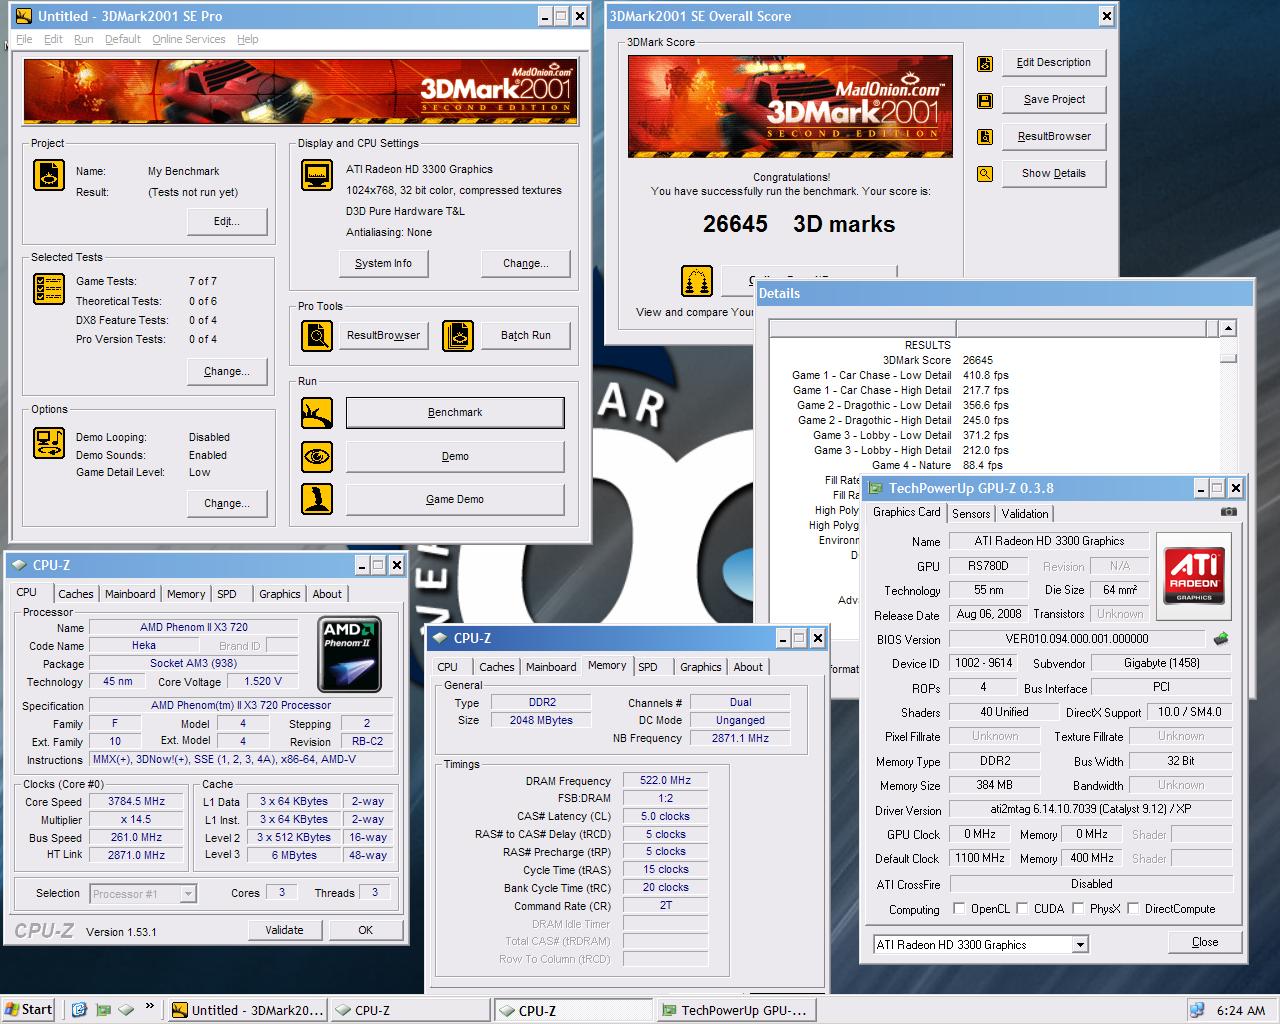
Task: Open the GPU selection dropdown in GPU-Z
Action: pos(1080,945)
